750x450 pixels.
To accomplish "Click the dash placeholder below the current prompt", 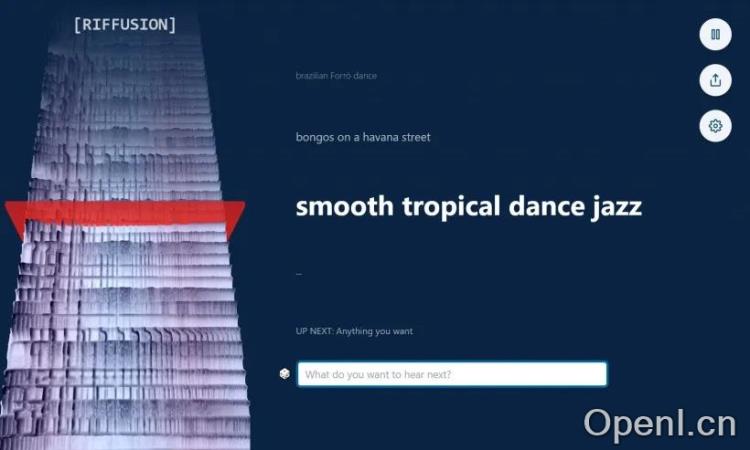I will coord(299,272).
